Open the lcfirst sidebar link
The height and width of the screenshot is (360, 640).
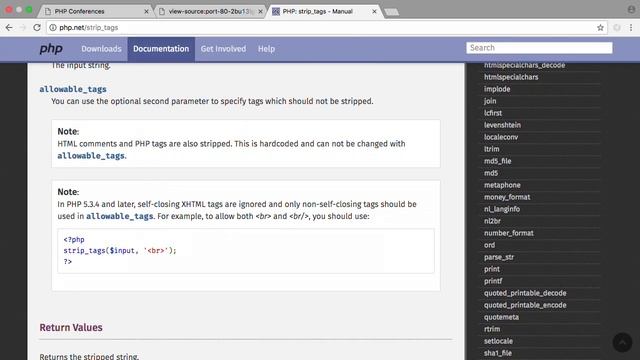(493, 113)
